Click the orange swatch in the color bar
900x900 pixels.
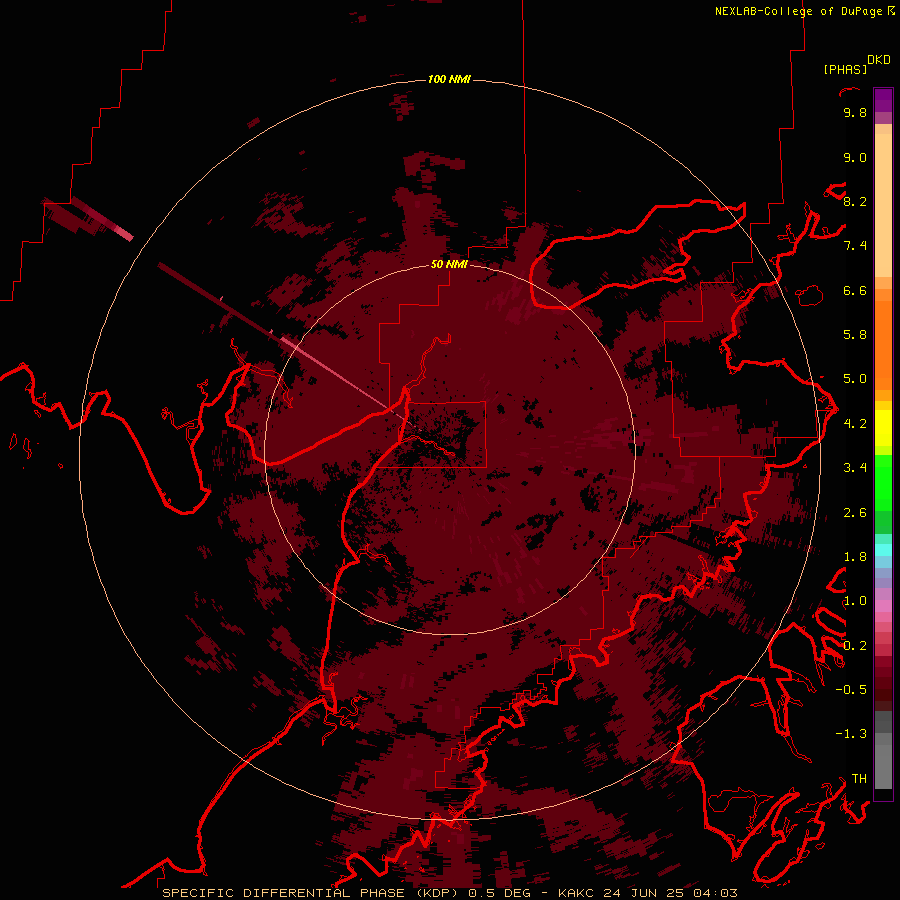coord(883,344)
